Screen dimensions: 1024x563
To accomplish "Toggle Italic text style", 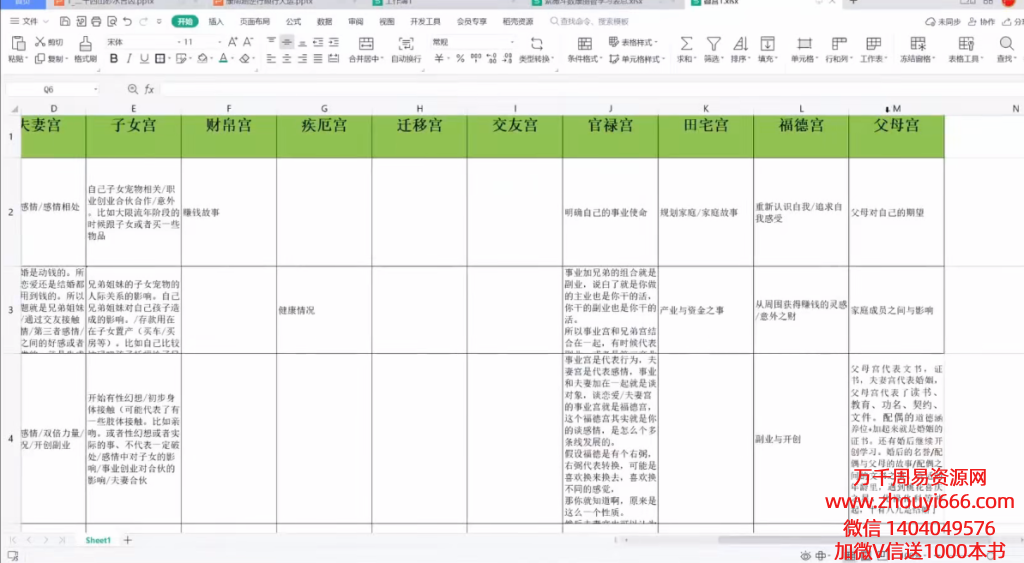I will [130, 59].
